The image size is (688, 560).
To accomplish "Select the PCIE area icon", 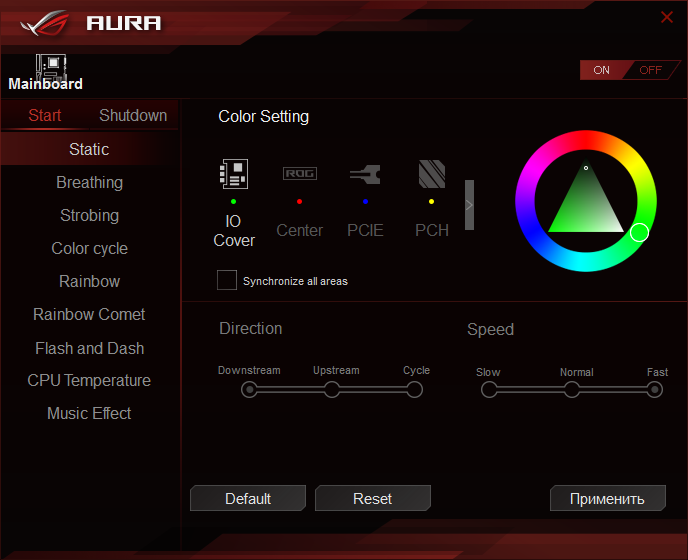I will [x=366, y=174].
